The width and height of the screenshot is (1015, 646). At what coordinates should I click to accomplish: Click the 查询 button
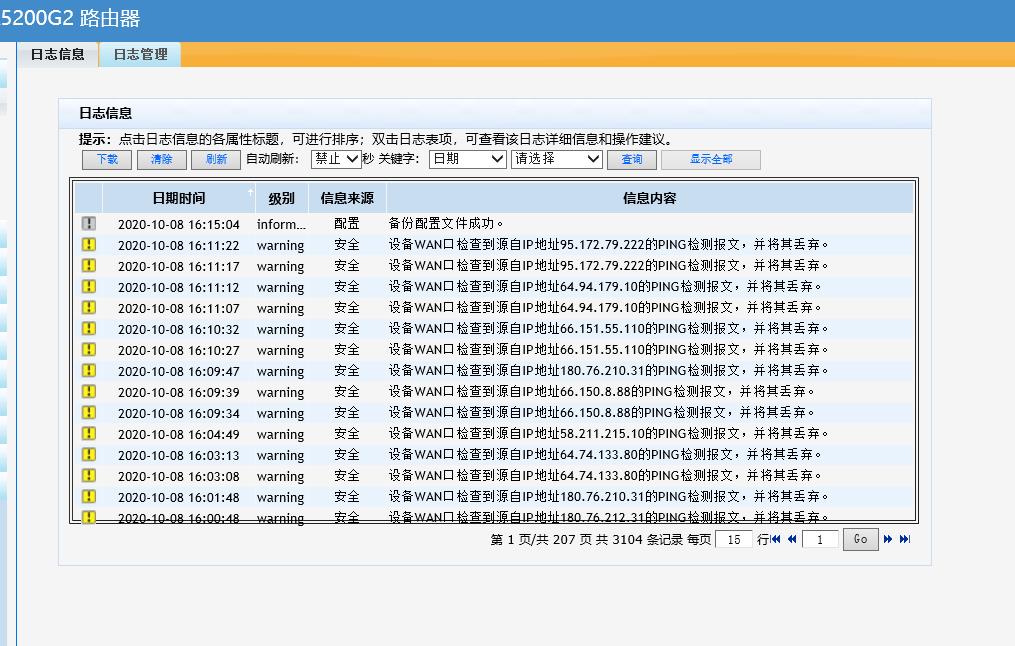coord(632,159)
